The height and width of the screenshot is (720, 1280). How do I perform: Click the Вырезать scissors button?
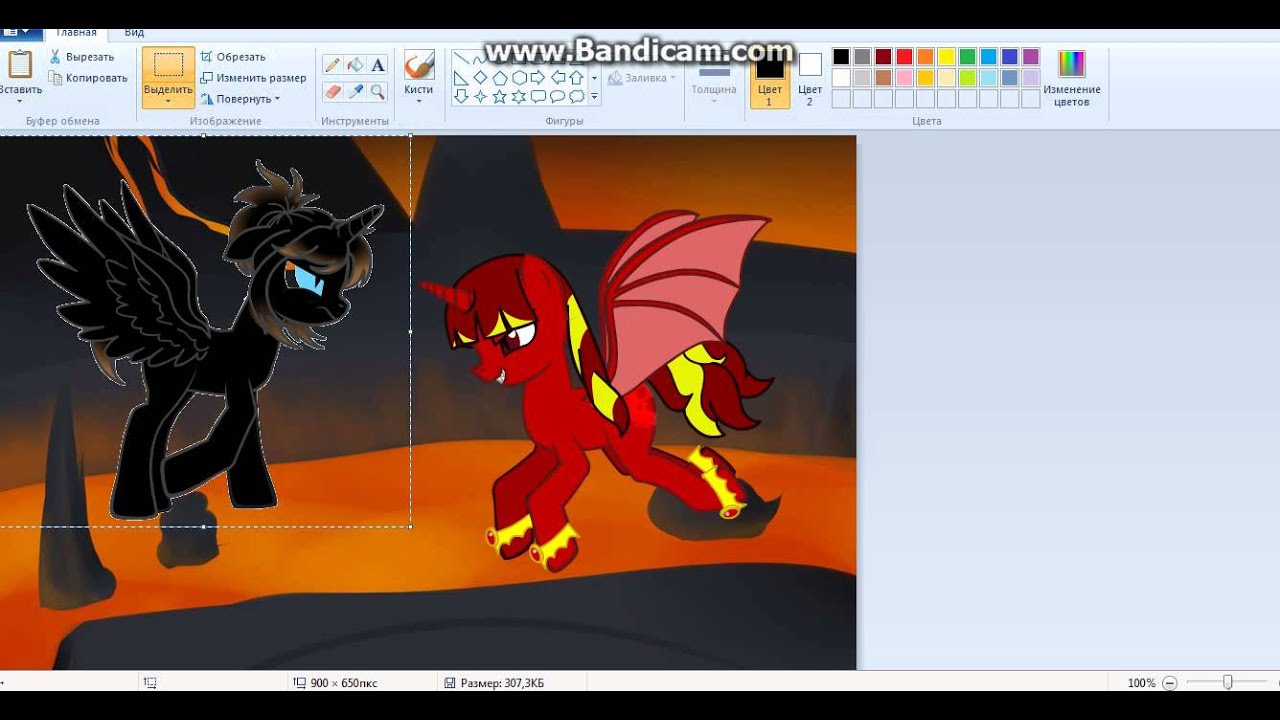tap(82, 57)
